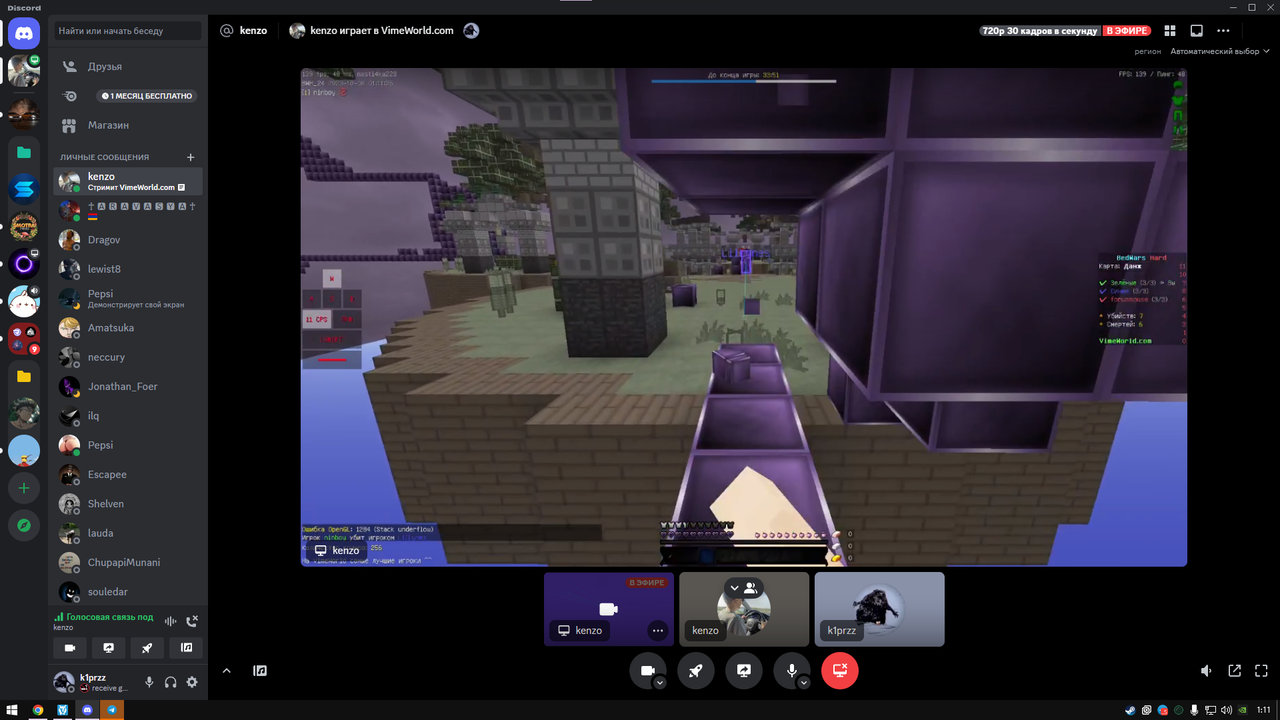The height and width of the screenshot is (720, 1280).
Task: Collapse participants arrow on kenzo tile
Action: (x=735, y=588)
